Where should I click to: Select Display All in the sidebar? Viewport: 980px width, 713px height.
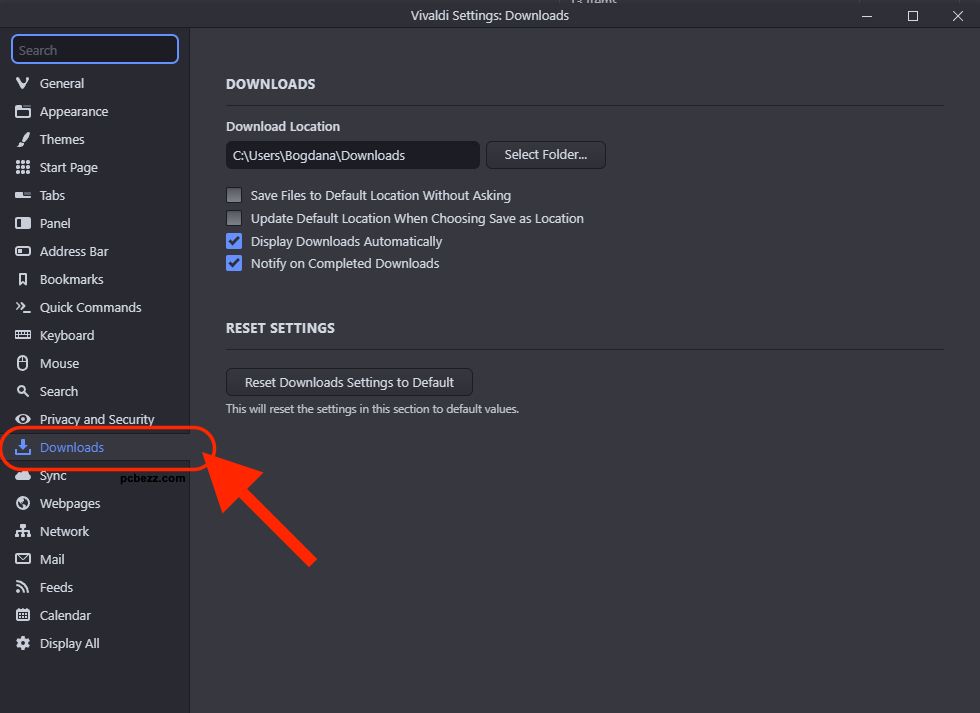click(94, 643)
